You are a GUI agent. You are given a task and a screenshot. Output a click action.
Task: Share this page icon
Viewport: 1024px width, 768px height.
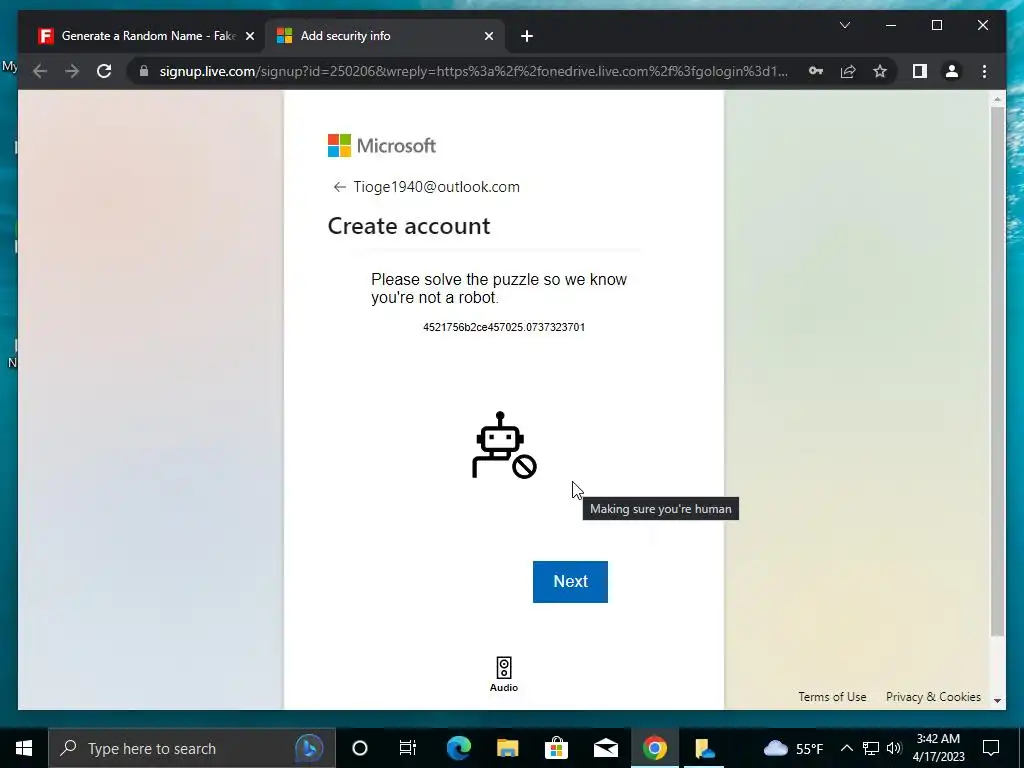pyautogui.click(x=848, y=71)
